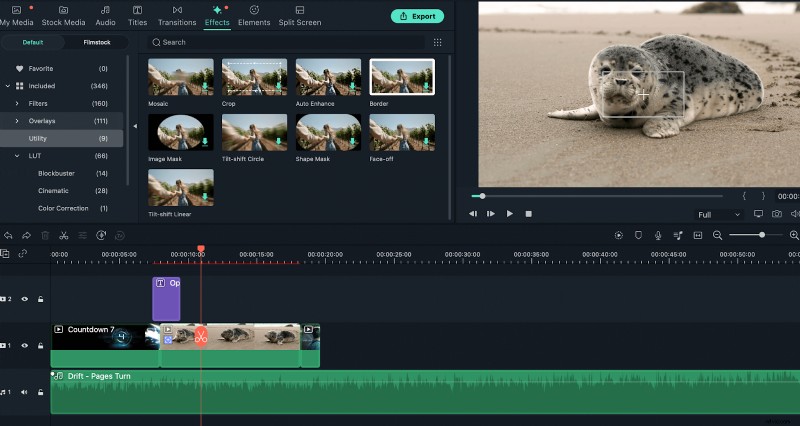This screenshot has width=800, height=426.
Task: Collapse the Included category
Action: (x=8, y=86)
